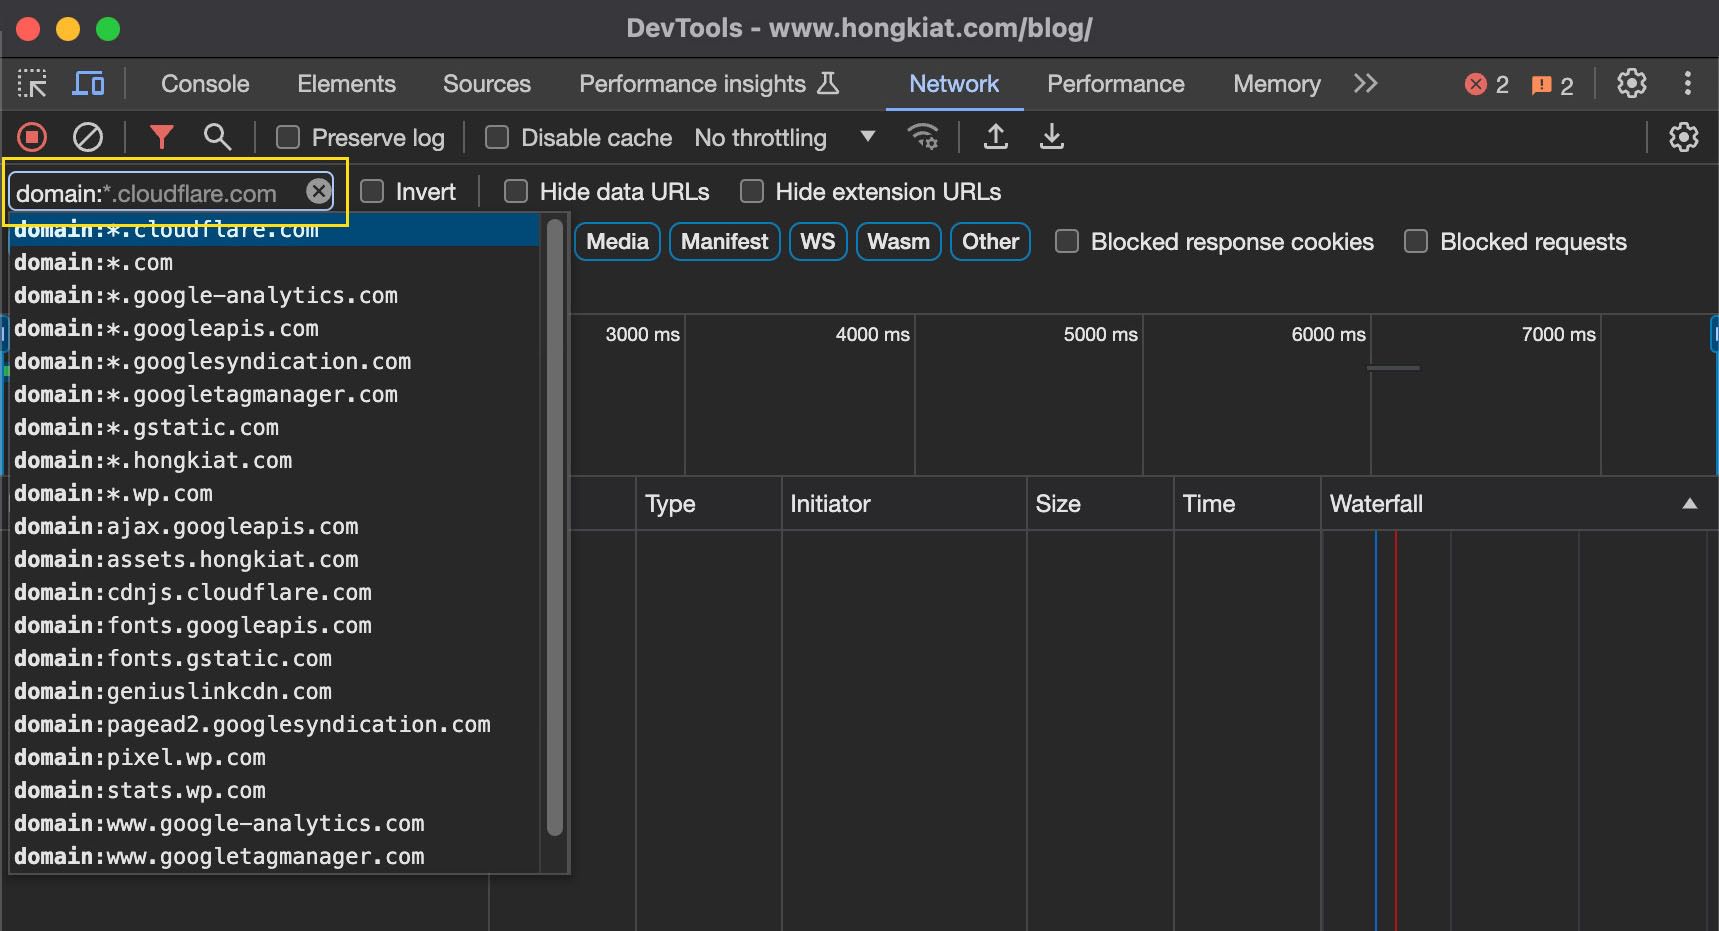Clear the network log
This screenshot has width=1719, height=931.
(88, 137)
